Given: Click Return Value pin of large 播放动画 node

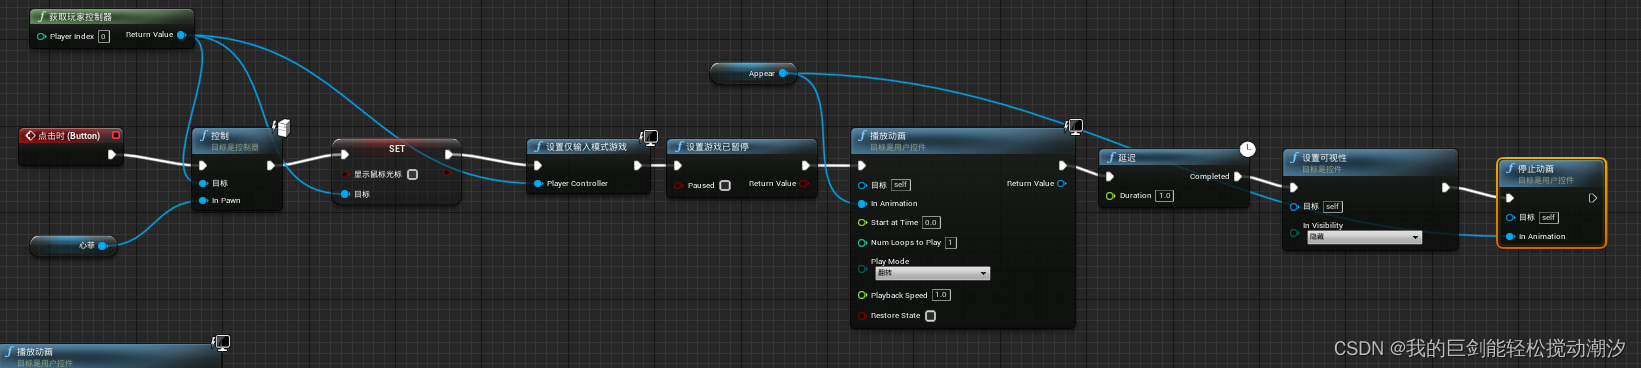Looking at the screenshot, I should click(1061, 183).
